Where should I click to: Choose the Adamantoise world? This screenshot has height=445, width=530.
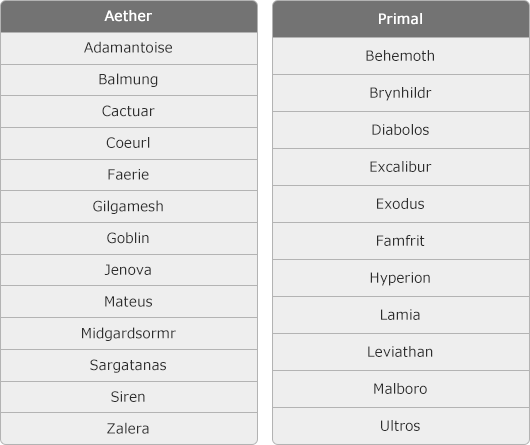pyautogui.click(x=129, y=48)
